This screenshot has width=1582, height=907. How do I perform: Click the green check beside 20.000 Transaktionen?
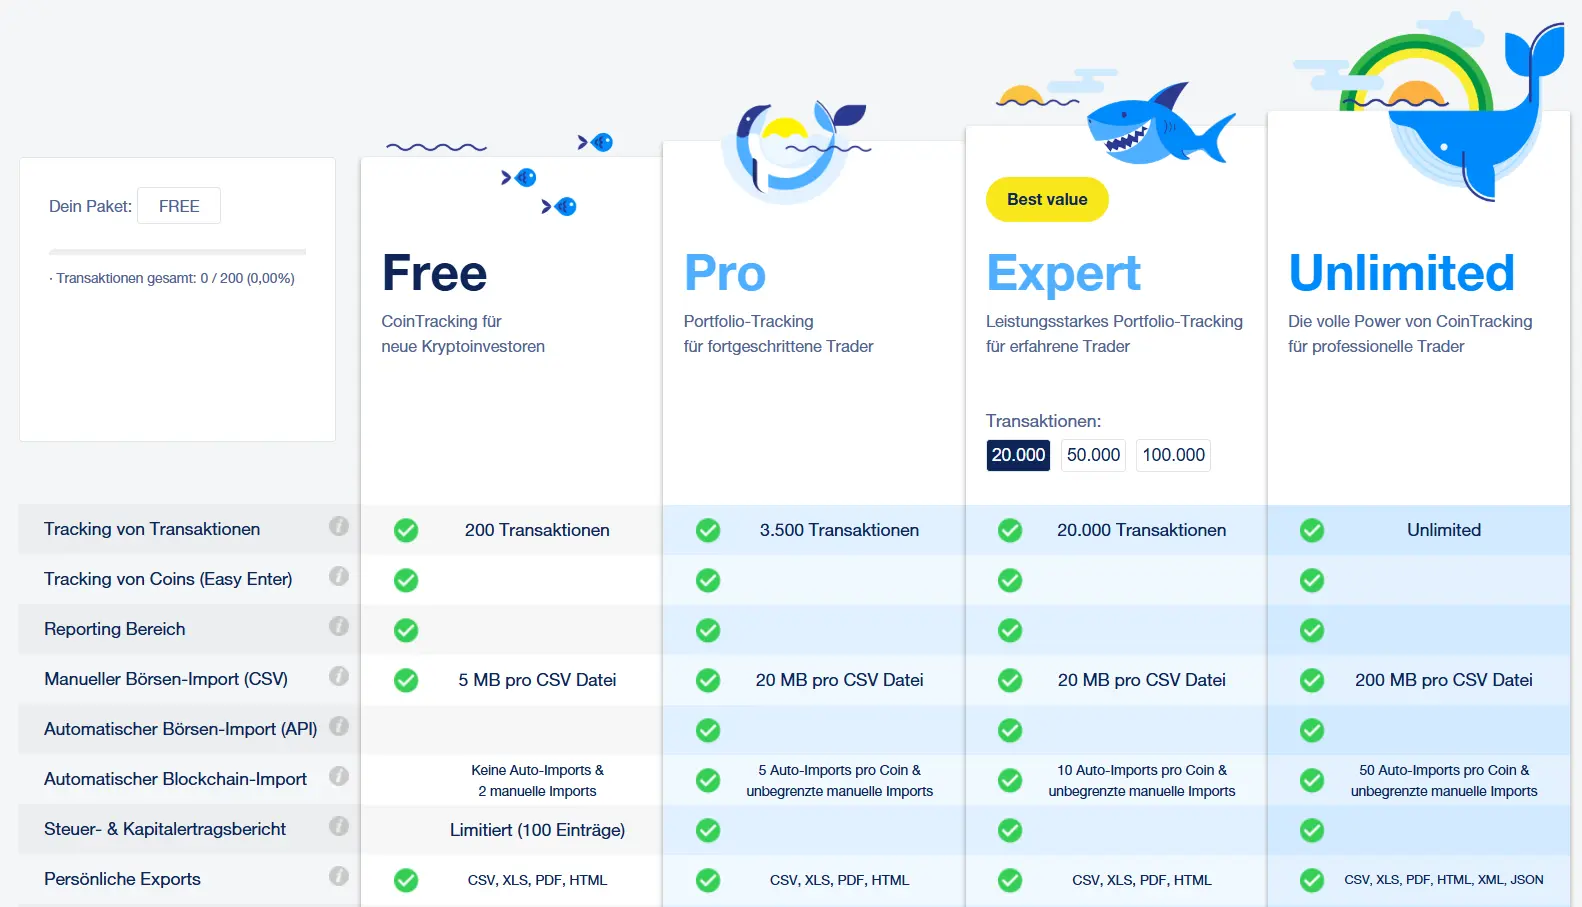[x=1010, y=530]
